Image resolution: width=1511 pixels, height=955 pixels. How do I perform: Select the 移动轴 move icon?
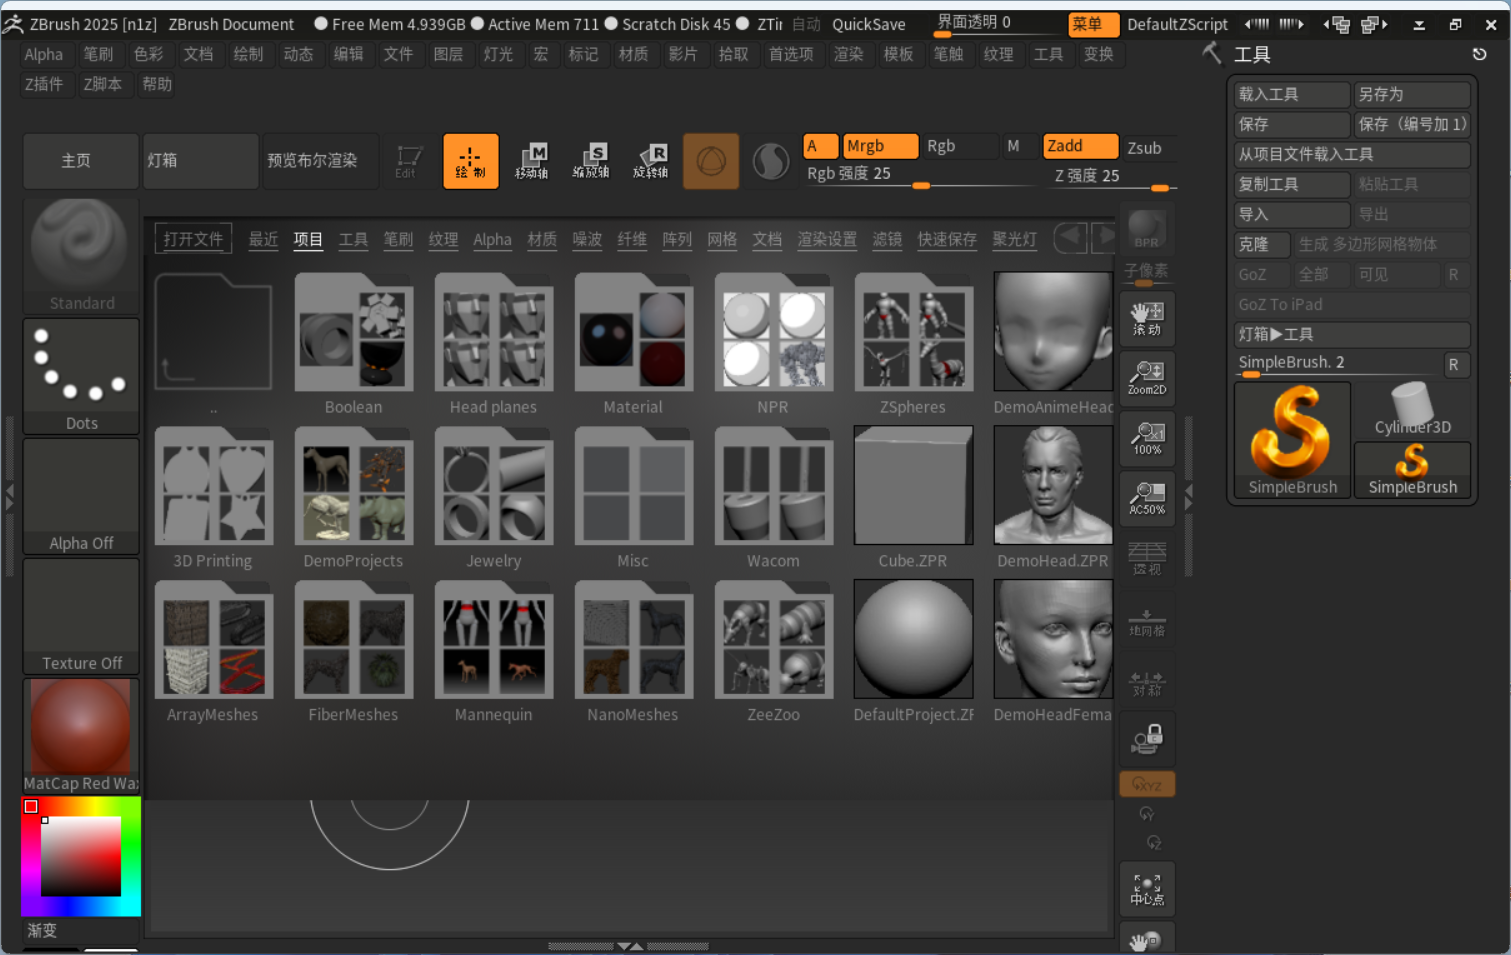point(531,161)
